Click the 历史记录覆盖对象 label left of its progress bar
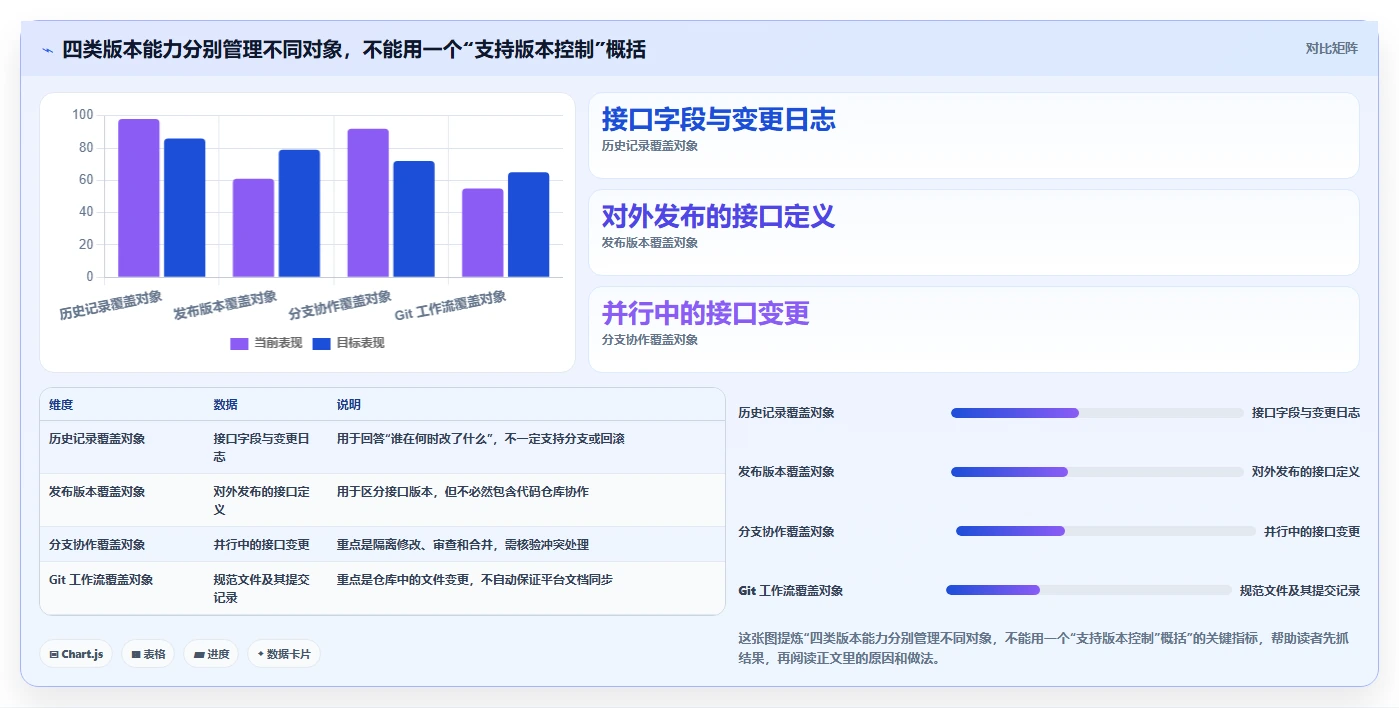 coord(786,413)
